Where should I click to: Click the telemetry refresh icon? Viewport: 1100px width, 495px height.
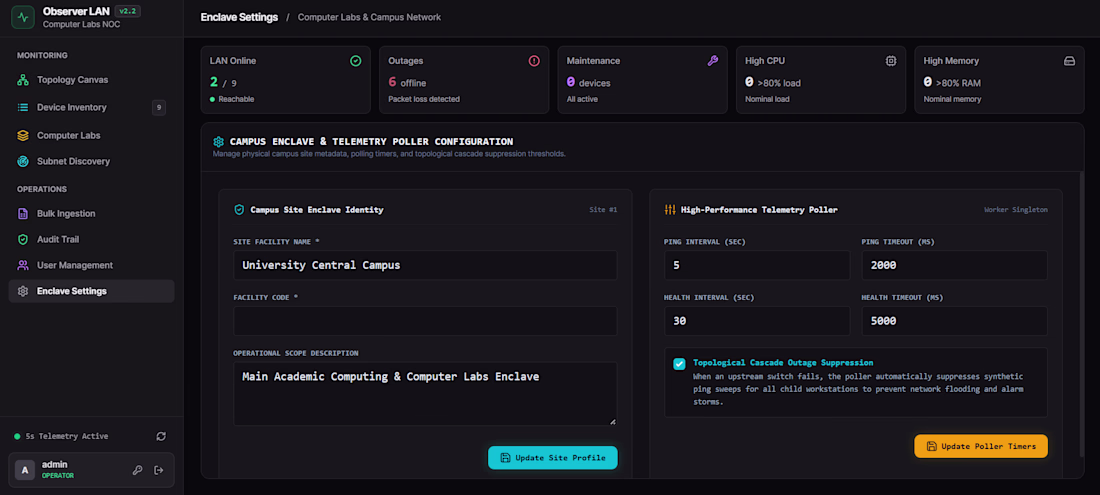coord(161,436)
